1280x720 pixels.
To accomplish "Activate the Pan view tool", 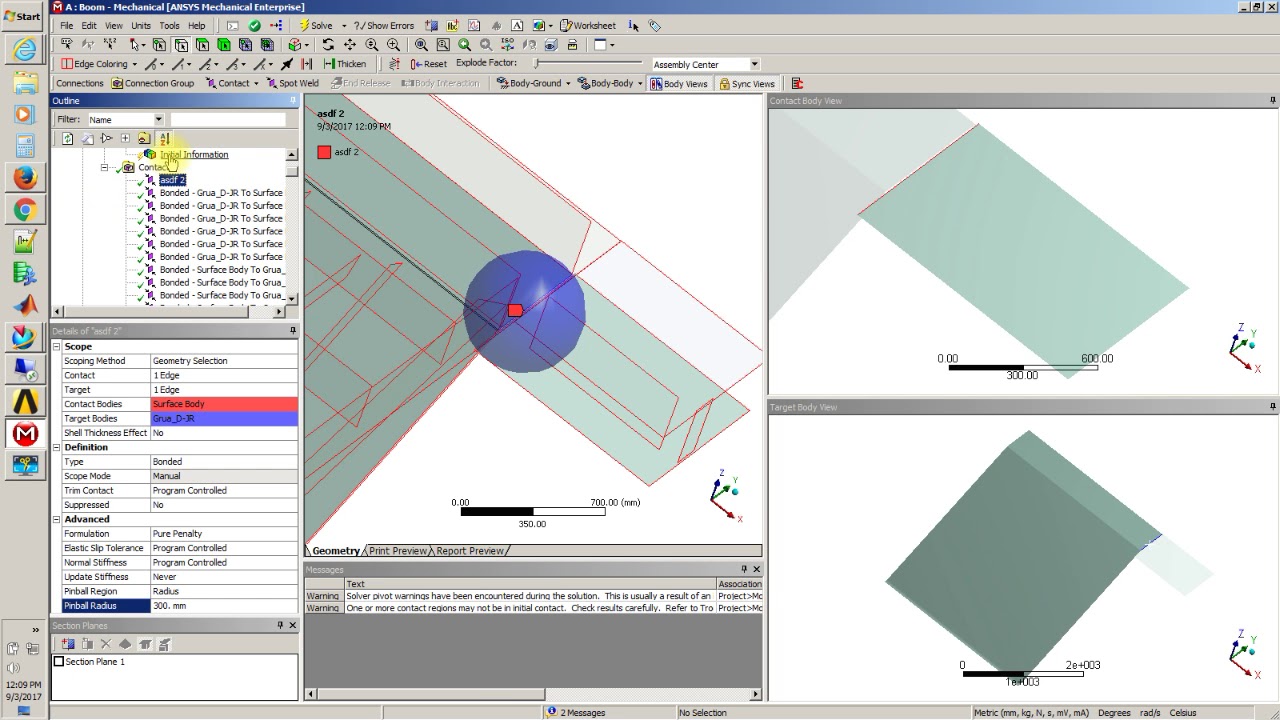I will tap(350, 45).
